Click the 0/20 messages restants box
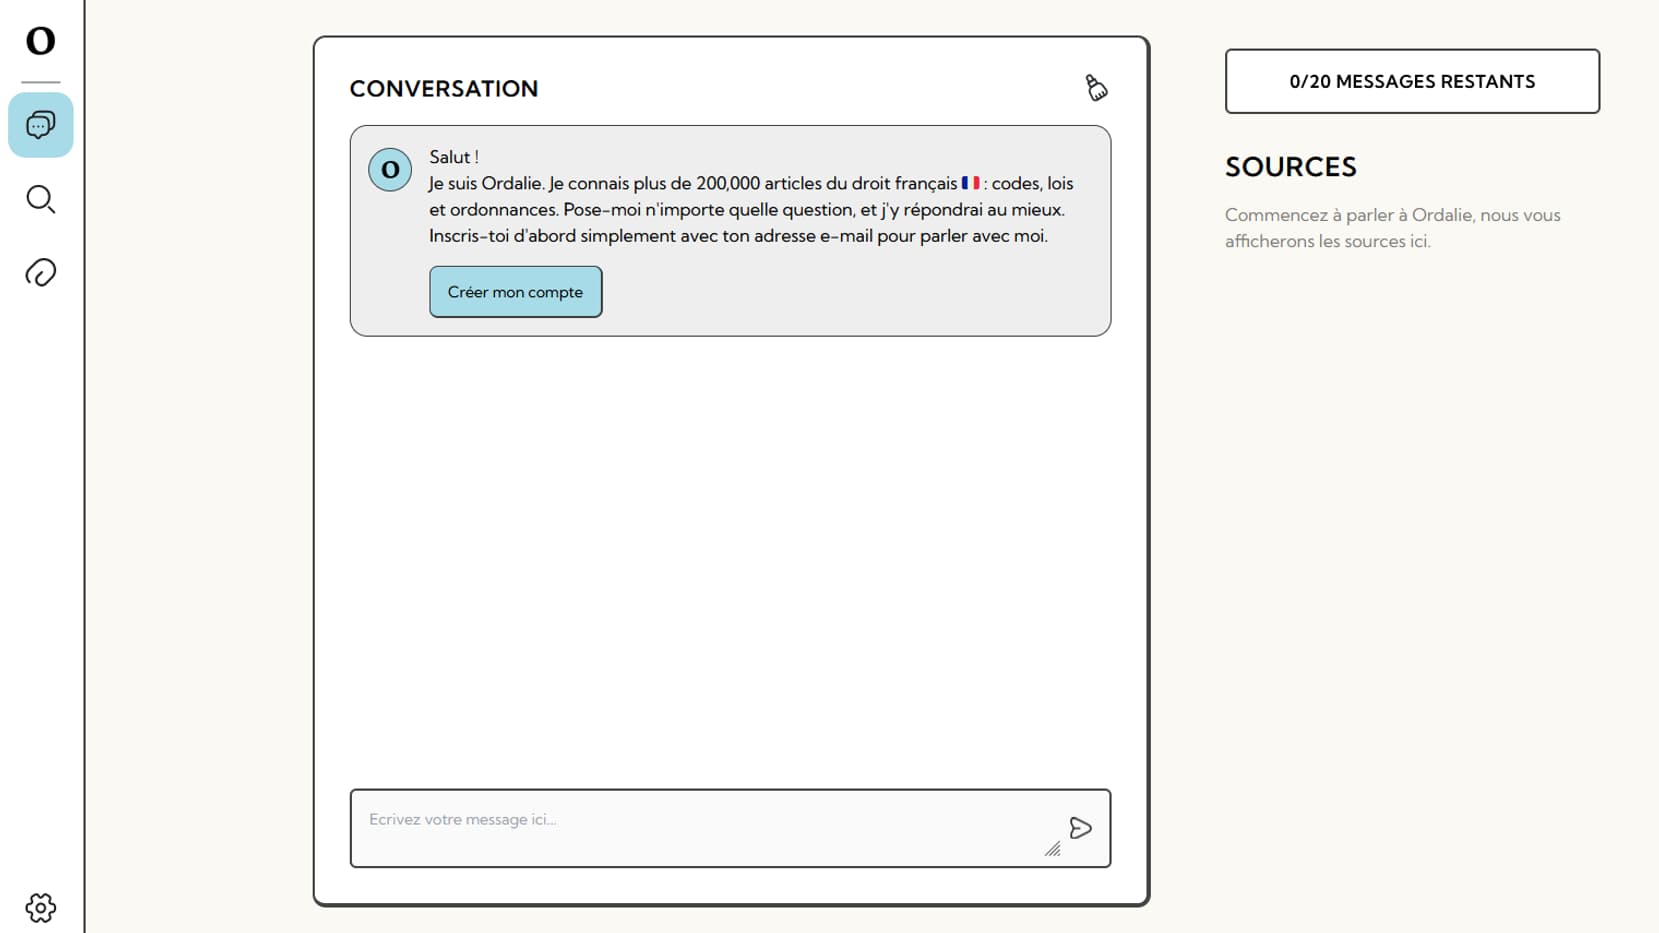Image resolution: width=1659 pixels, height=933 pixels. pyautogui.click(x=1412, y=81)
